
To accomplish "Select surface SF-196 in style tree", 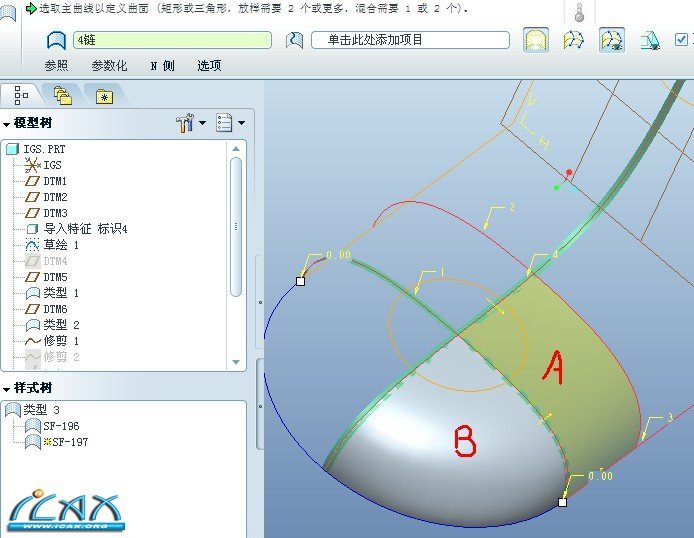I will click(52, 426).
